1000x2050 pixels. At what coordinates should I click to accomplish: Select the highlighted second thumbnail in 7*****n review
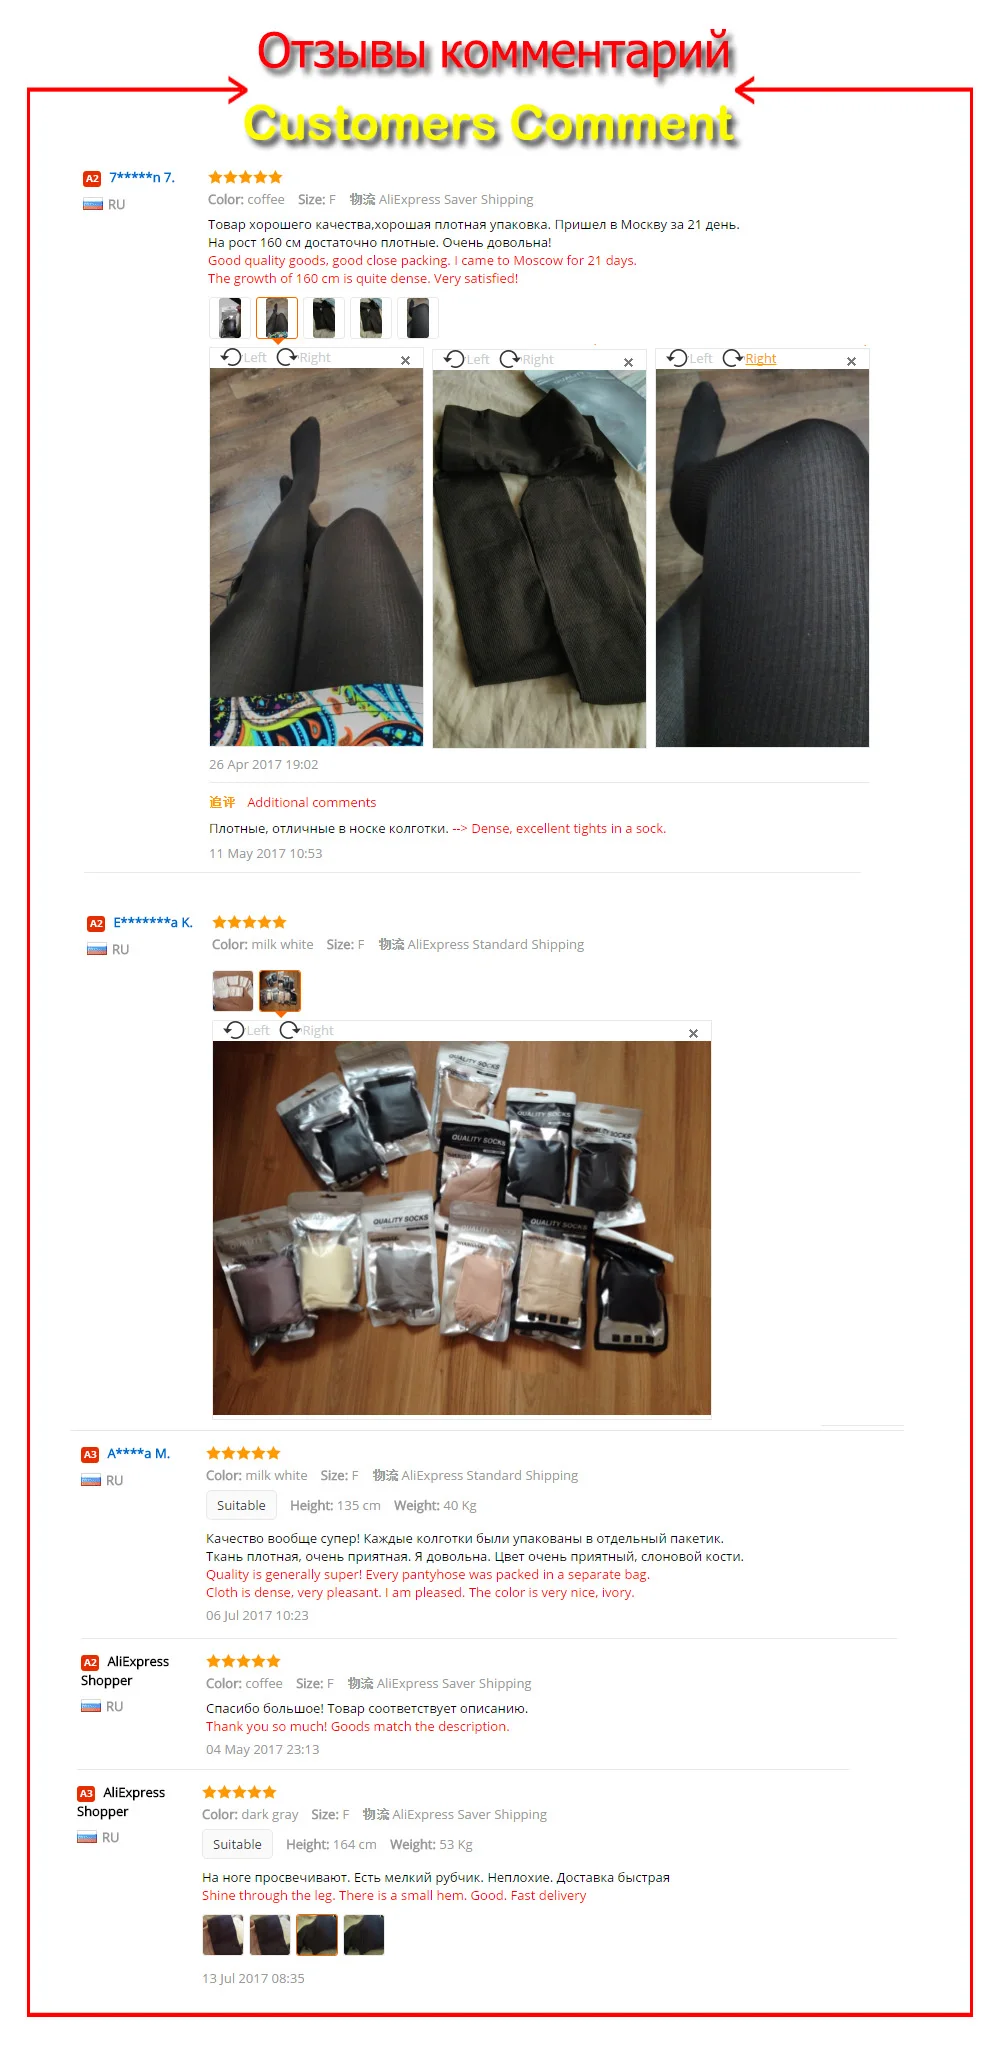pos(277,318)
